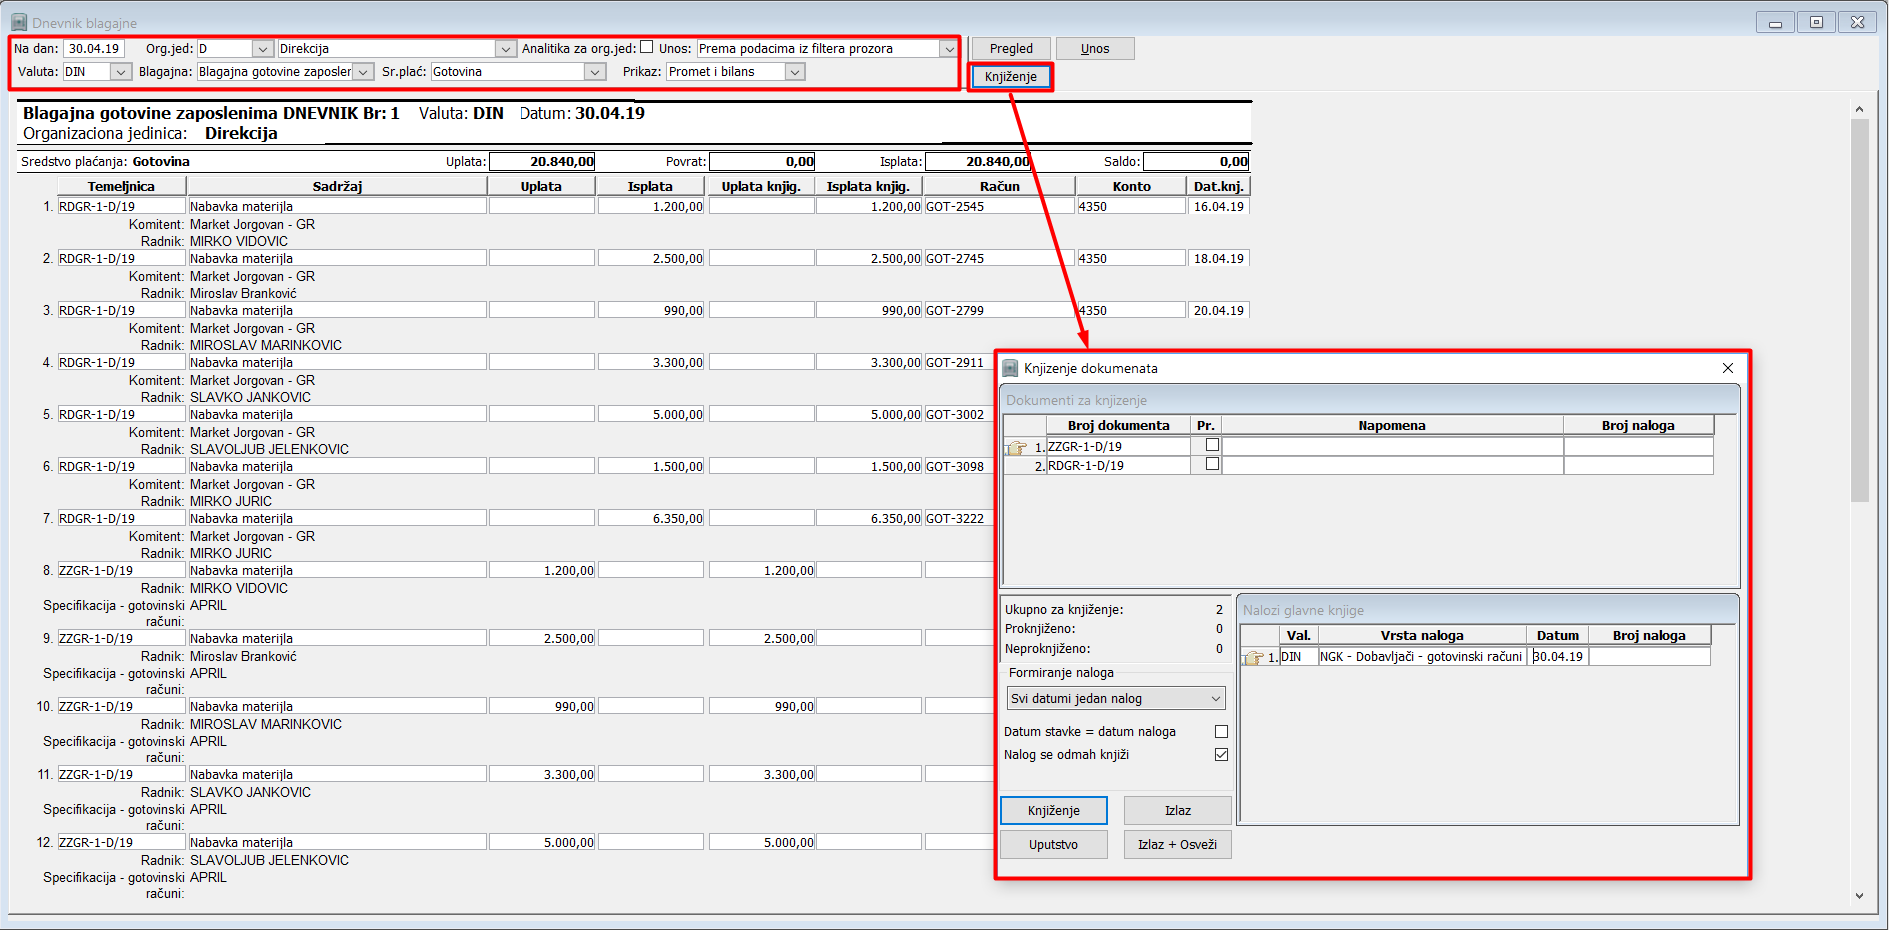The image size is (1889, 930).
Task: Click the Pregled button
Action: [1011, 49]
